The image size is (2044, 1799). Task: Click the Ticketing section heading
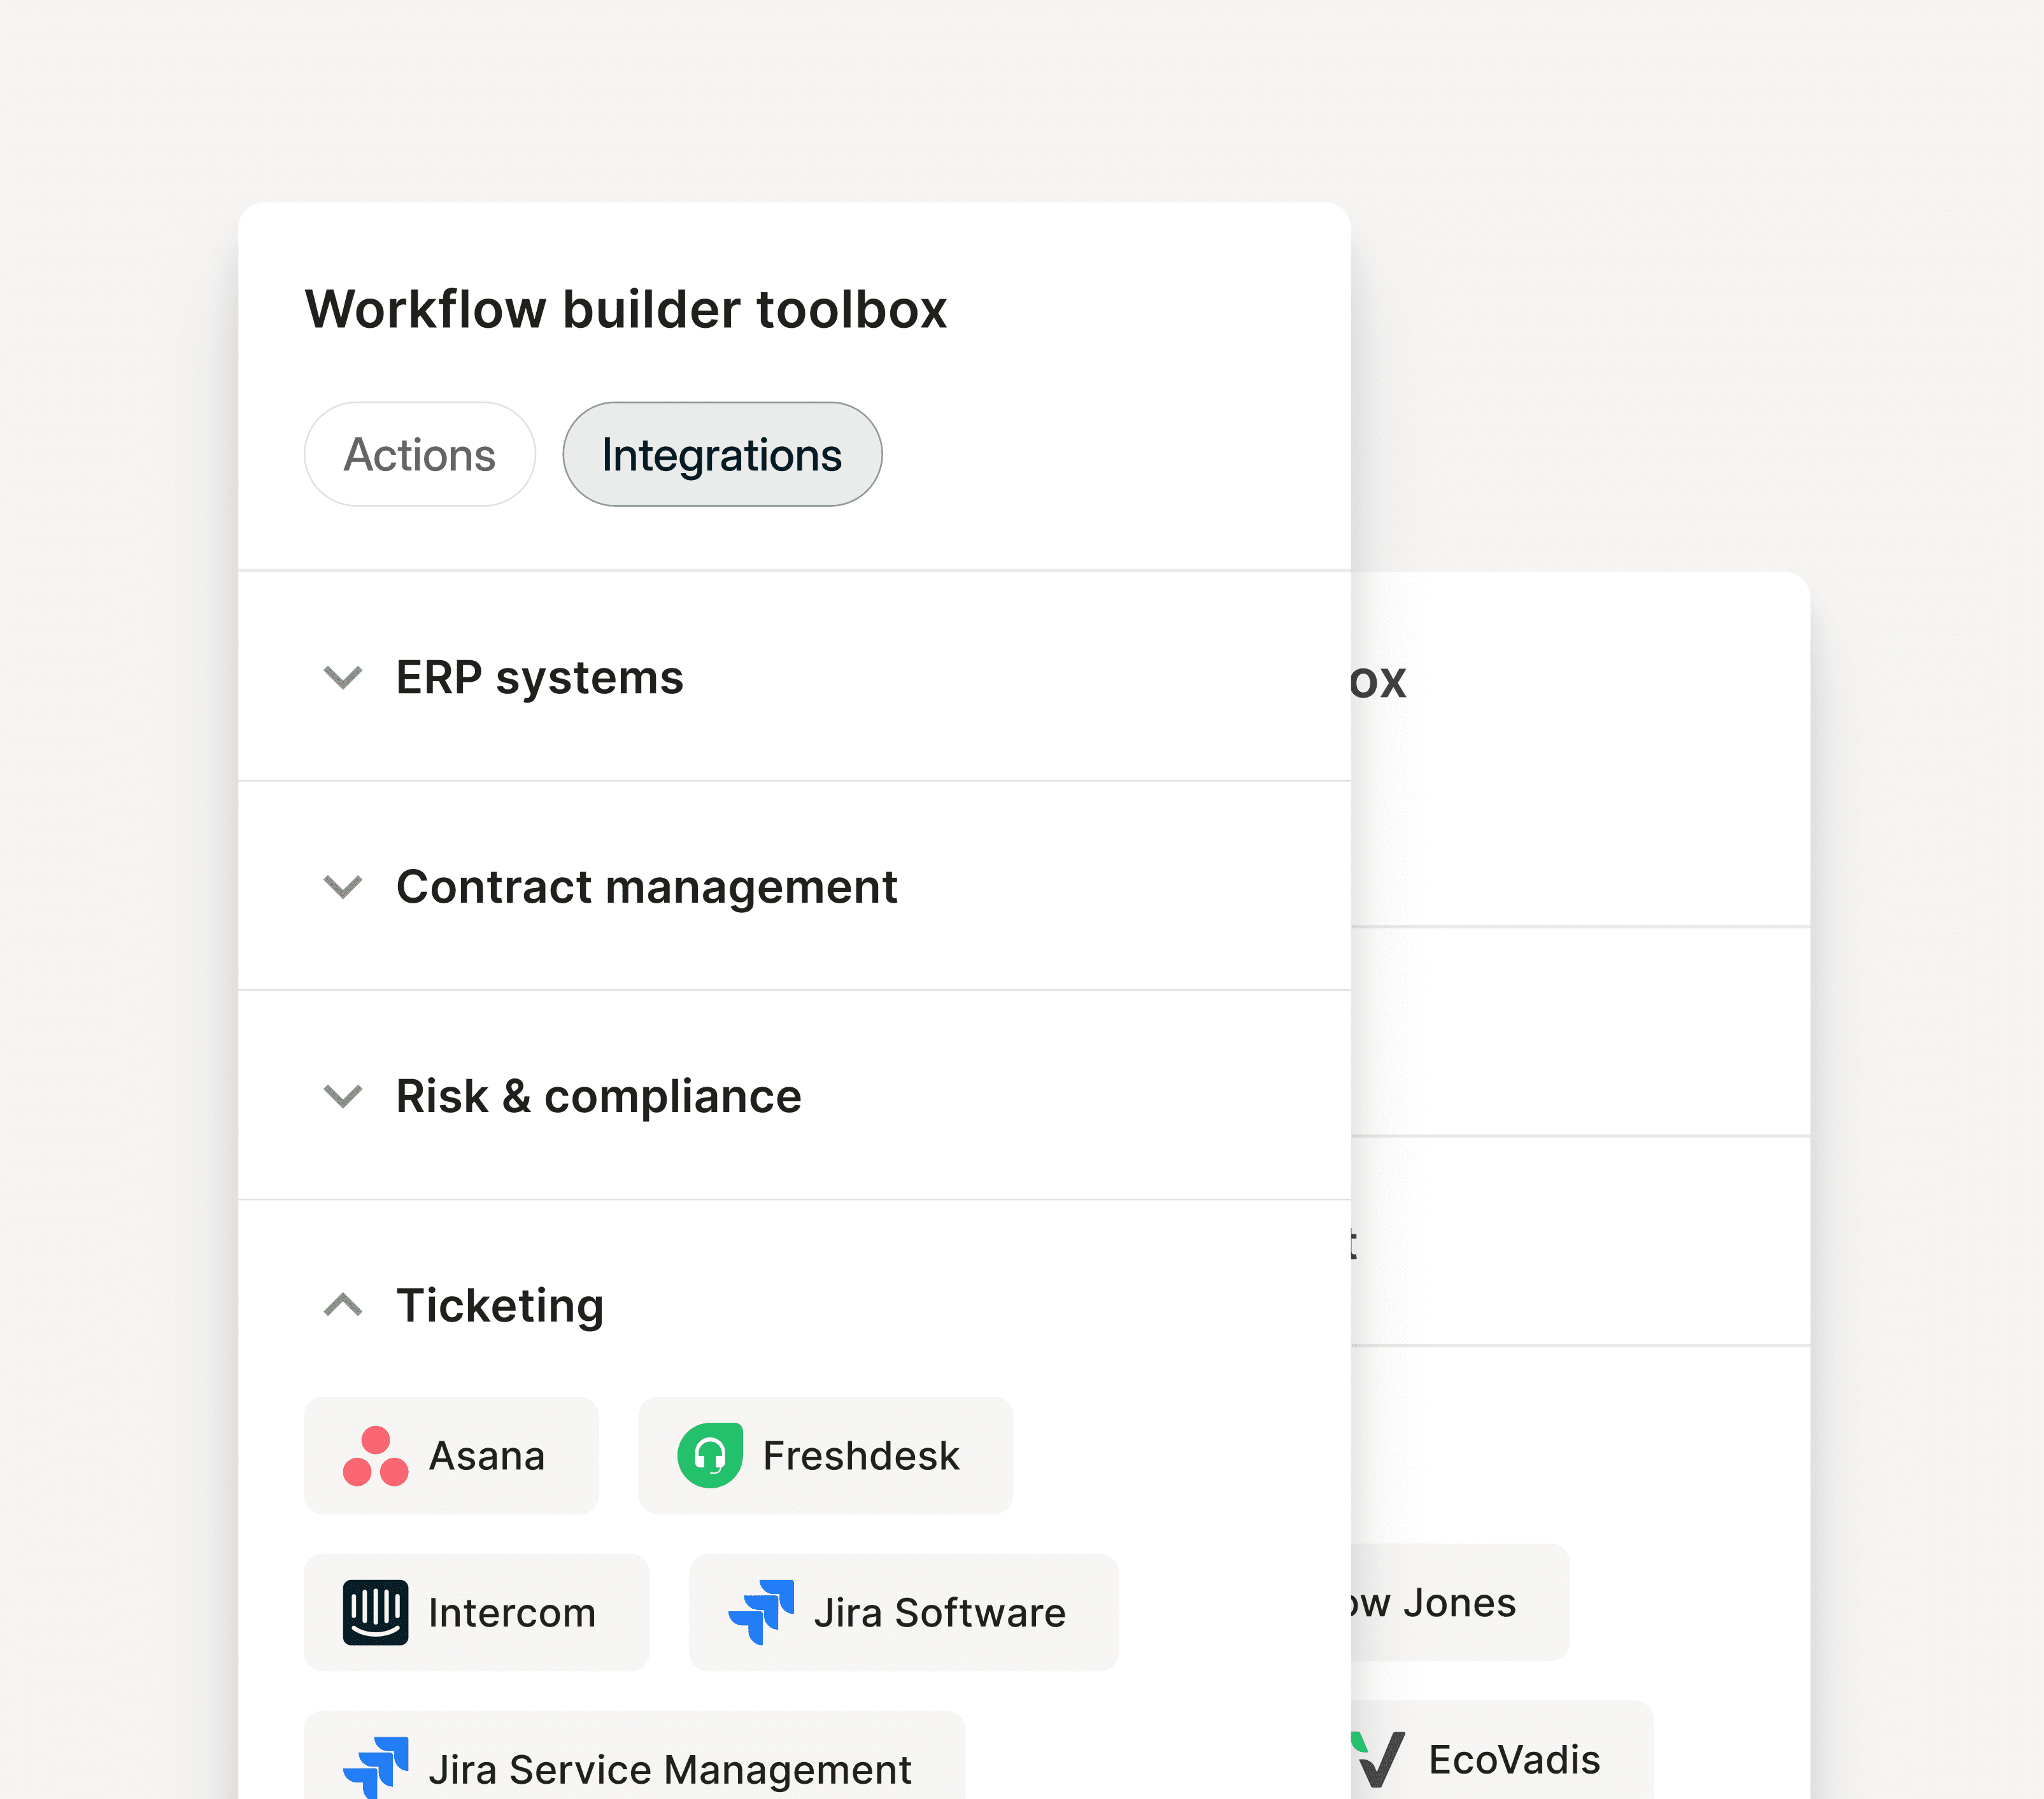pos(500,1306)
